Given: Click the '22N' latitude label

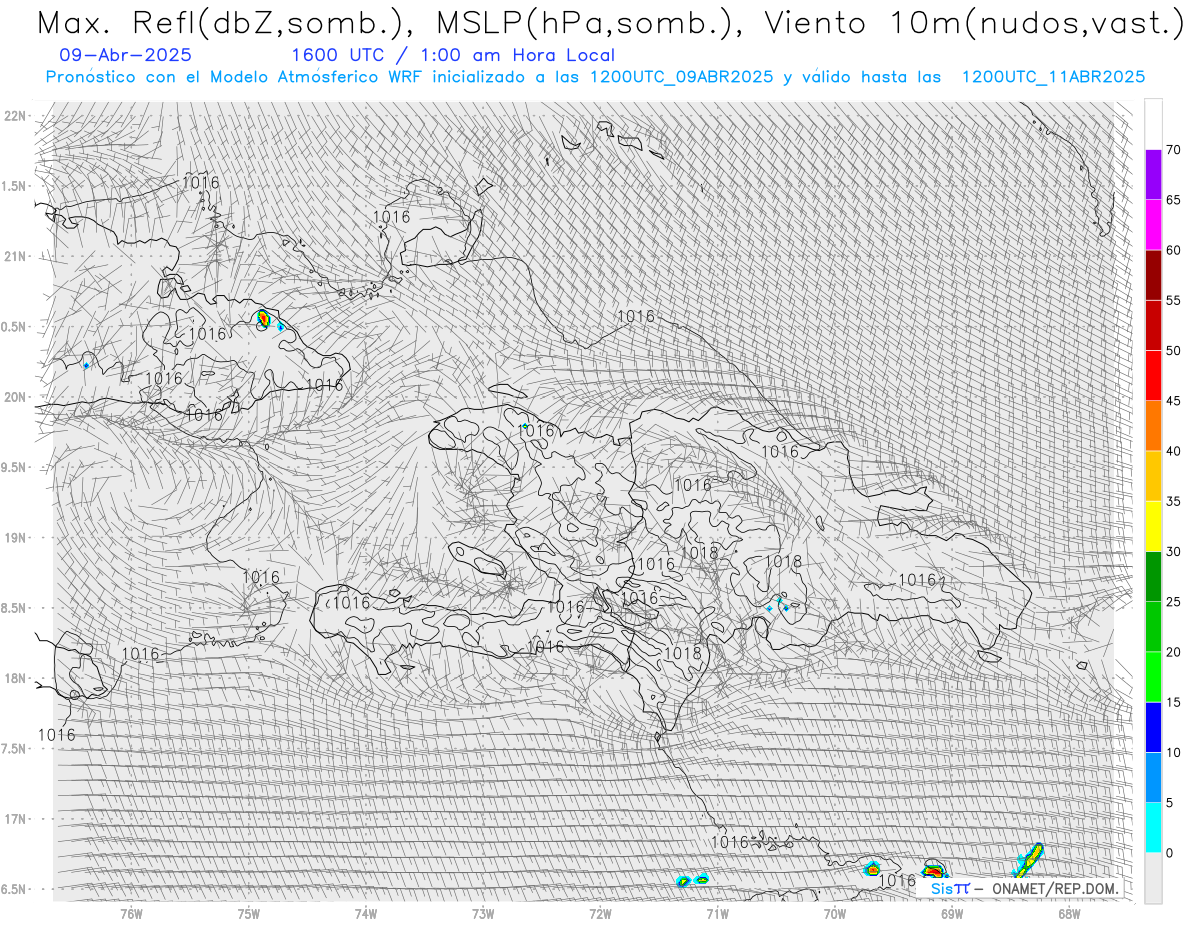Looking at the screenshot, I should 17,116.
